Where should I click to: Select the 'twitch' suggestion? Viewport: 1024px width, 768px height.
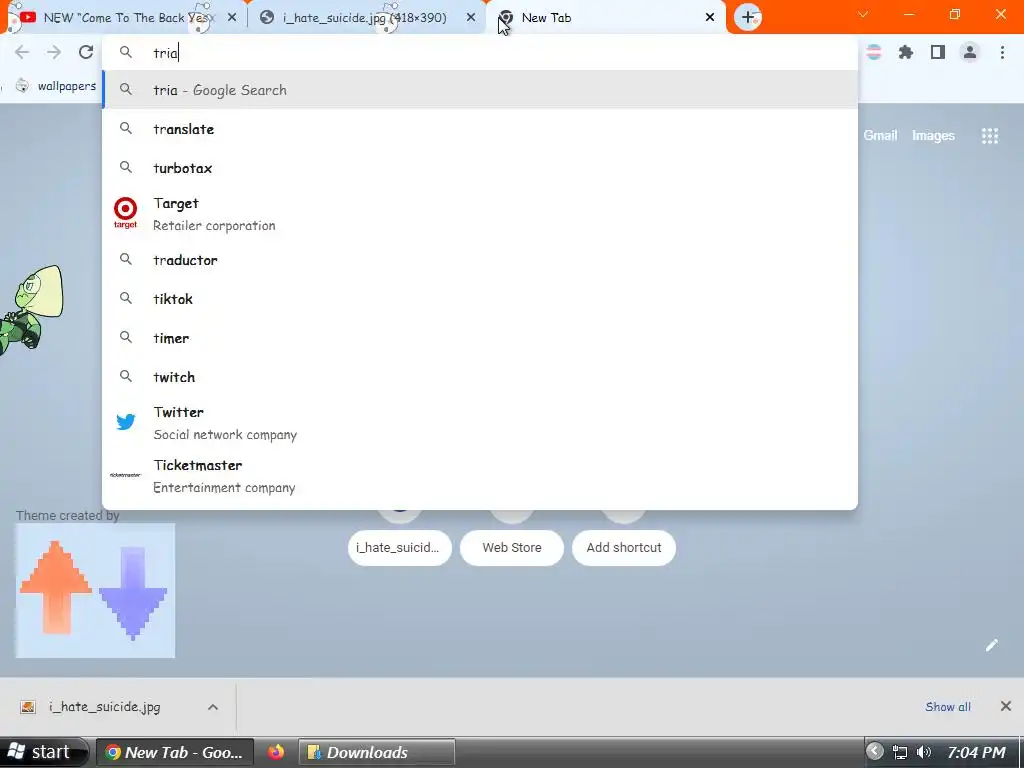click(x=480, y=377)
